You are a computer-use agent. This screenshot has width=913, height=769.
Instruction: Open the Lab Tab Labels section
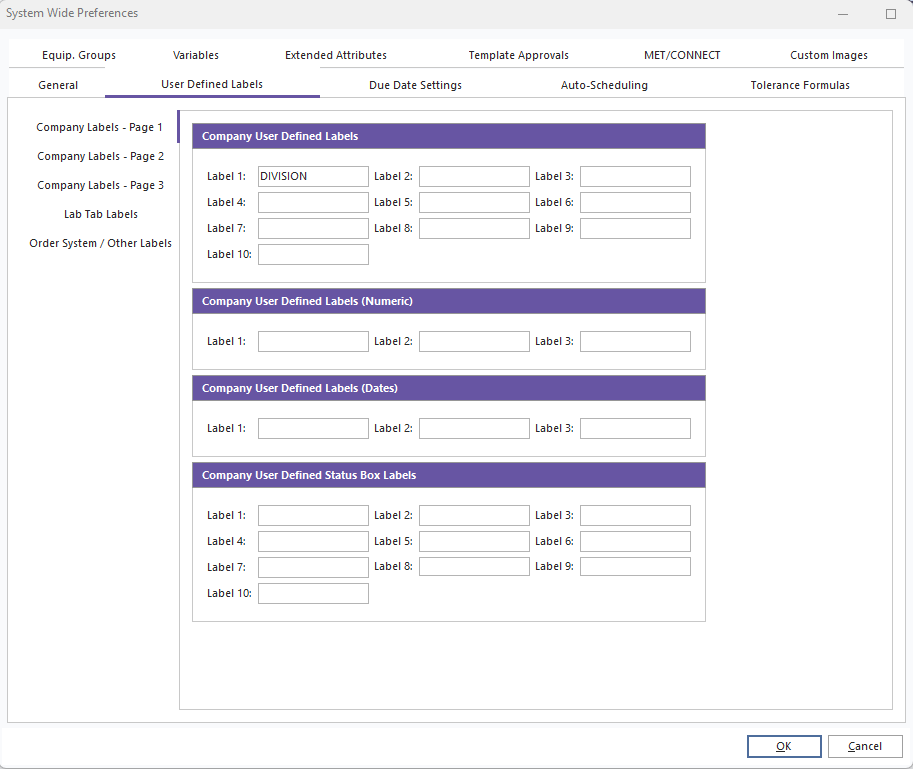pos(100,214)
